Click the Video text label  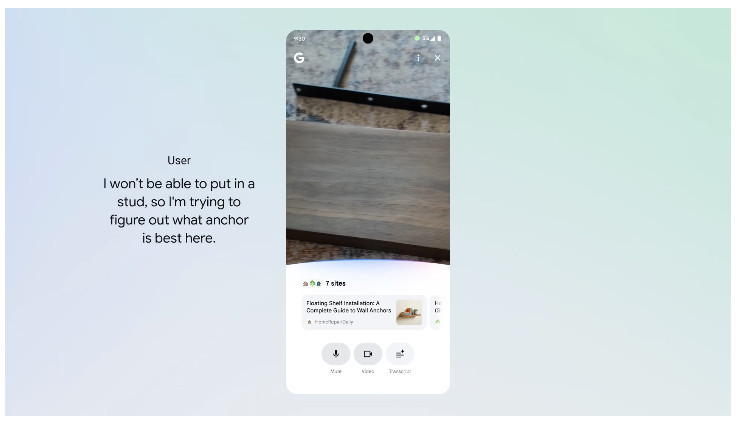[x=368, y=371]
